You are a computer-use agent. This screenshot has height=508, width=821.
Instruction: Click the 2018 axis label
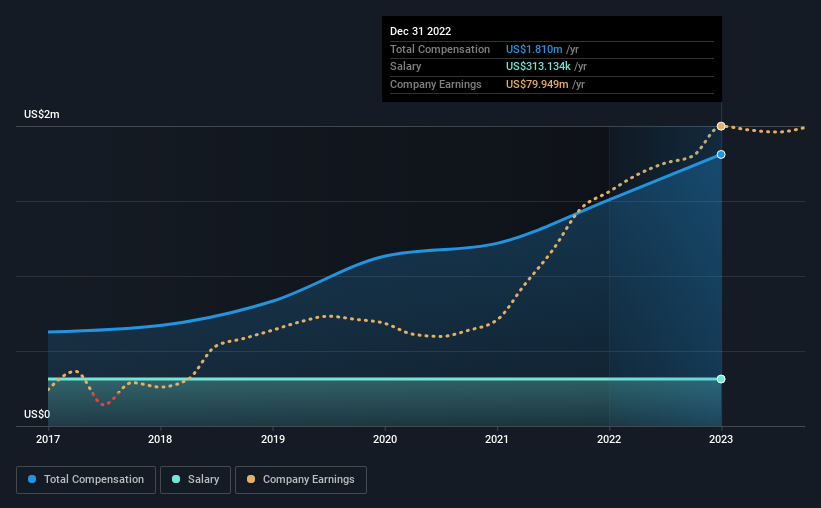point(160,439)
